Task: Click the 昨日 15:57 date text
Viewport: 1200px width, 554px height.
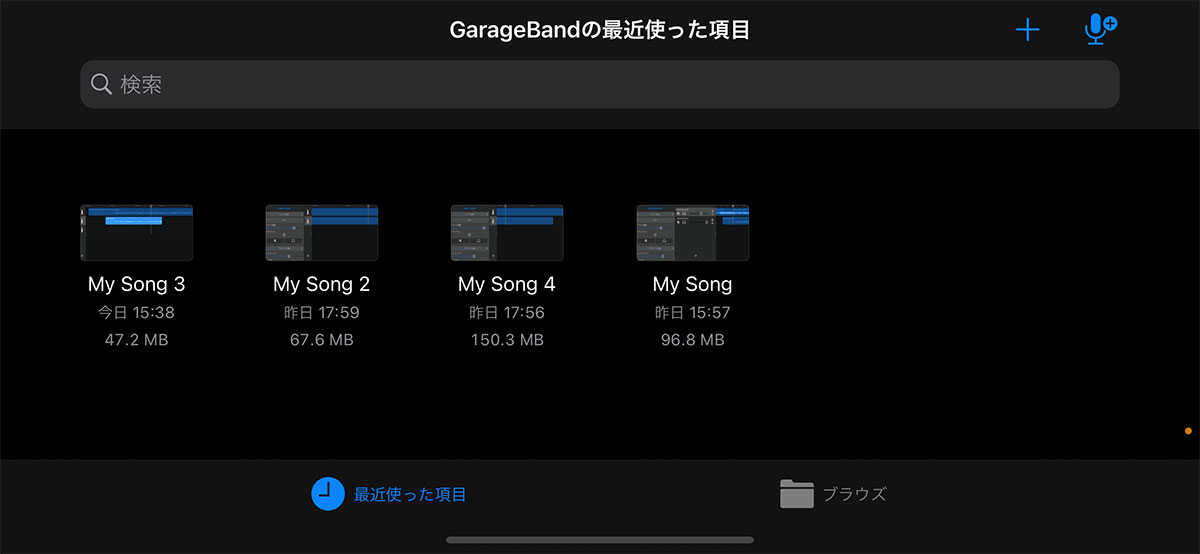Action: (x=693, y=313)
